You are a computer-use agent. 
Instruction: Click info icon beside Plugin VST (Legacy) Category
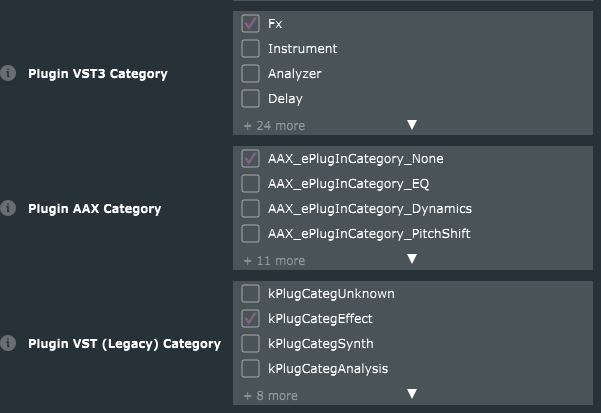pyautogui.click(x=9, y=343)
